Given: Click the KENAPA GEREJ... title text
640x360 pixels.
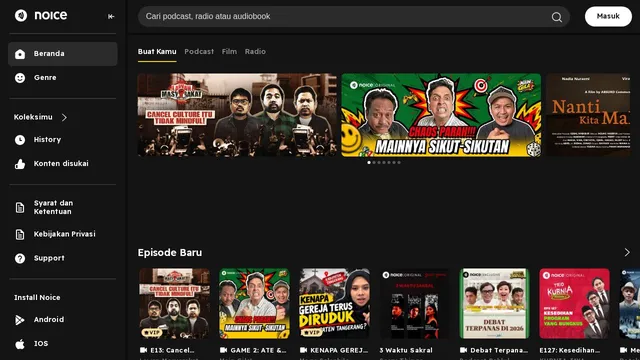Looking at the screenshot, I should (x=339, y=350).
